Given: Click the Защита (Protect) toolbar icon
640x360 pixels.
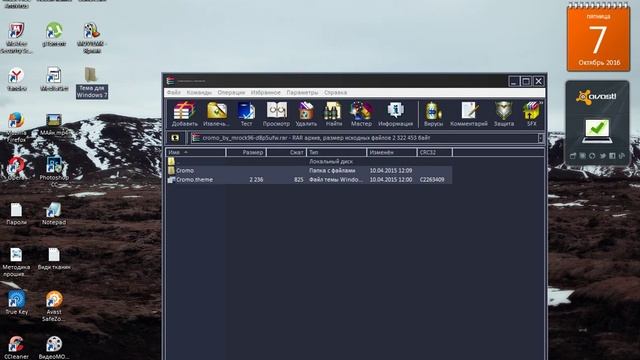Looking at the screenshot, I should (x=504, y=114).
